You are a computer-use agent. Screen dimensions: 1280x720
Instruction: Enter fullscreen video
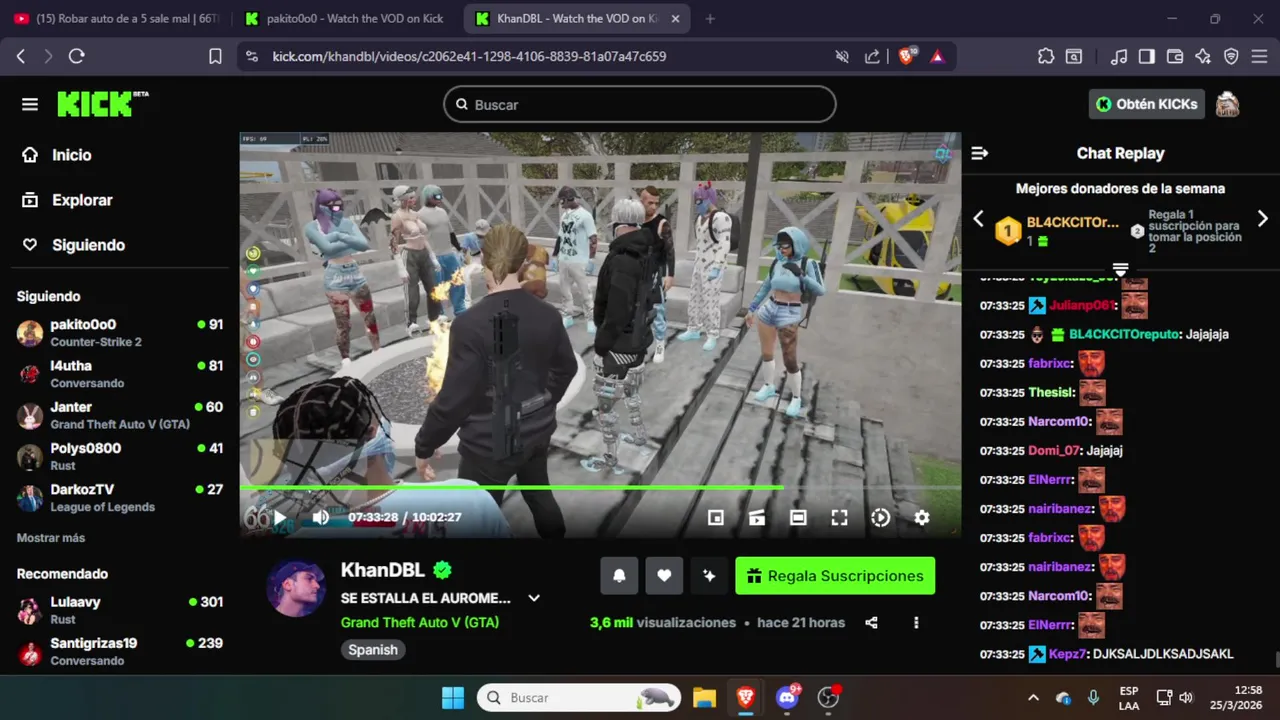(x=839, y=517)
